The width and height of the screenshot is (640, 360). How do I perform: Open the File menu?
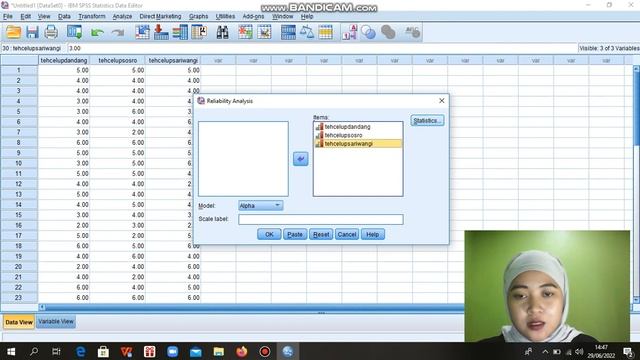click(x=8, y=16)
